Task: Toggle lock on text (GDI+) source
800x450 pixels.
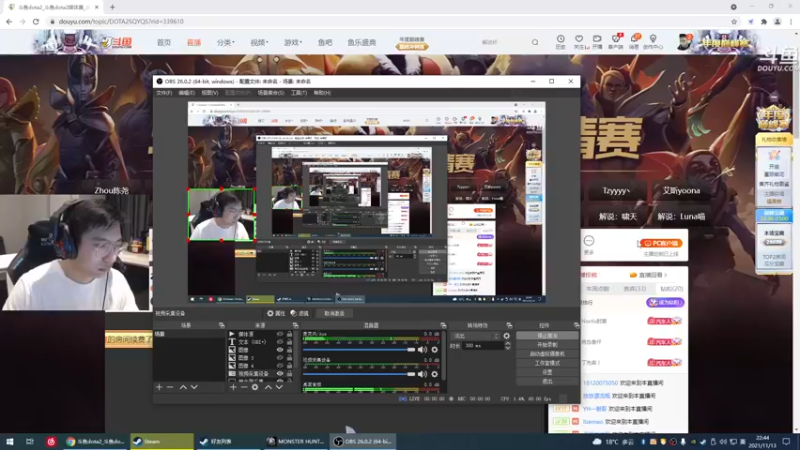Action: tap(289, 342)
